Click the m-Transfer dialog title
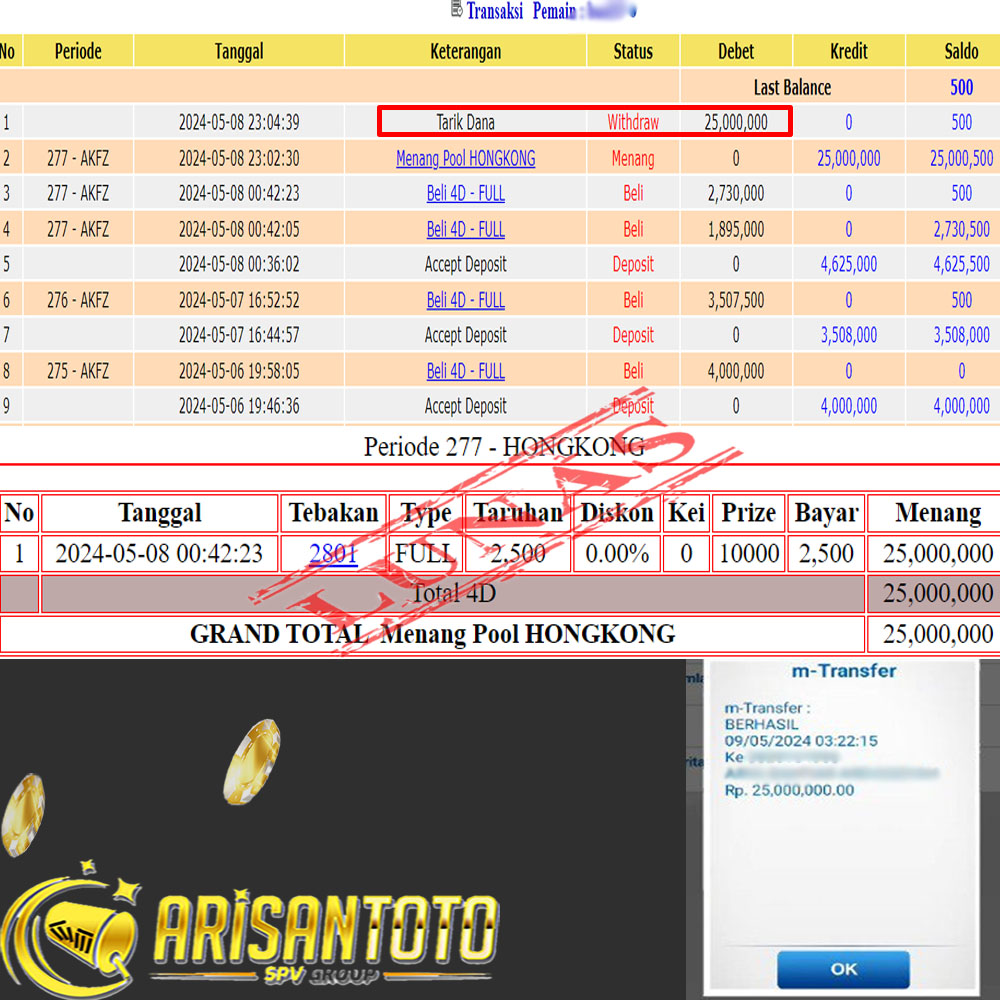Image resolution: width=1000 pixels, height=1000 pixels. [843, 671]
